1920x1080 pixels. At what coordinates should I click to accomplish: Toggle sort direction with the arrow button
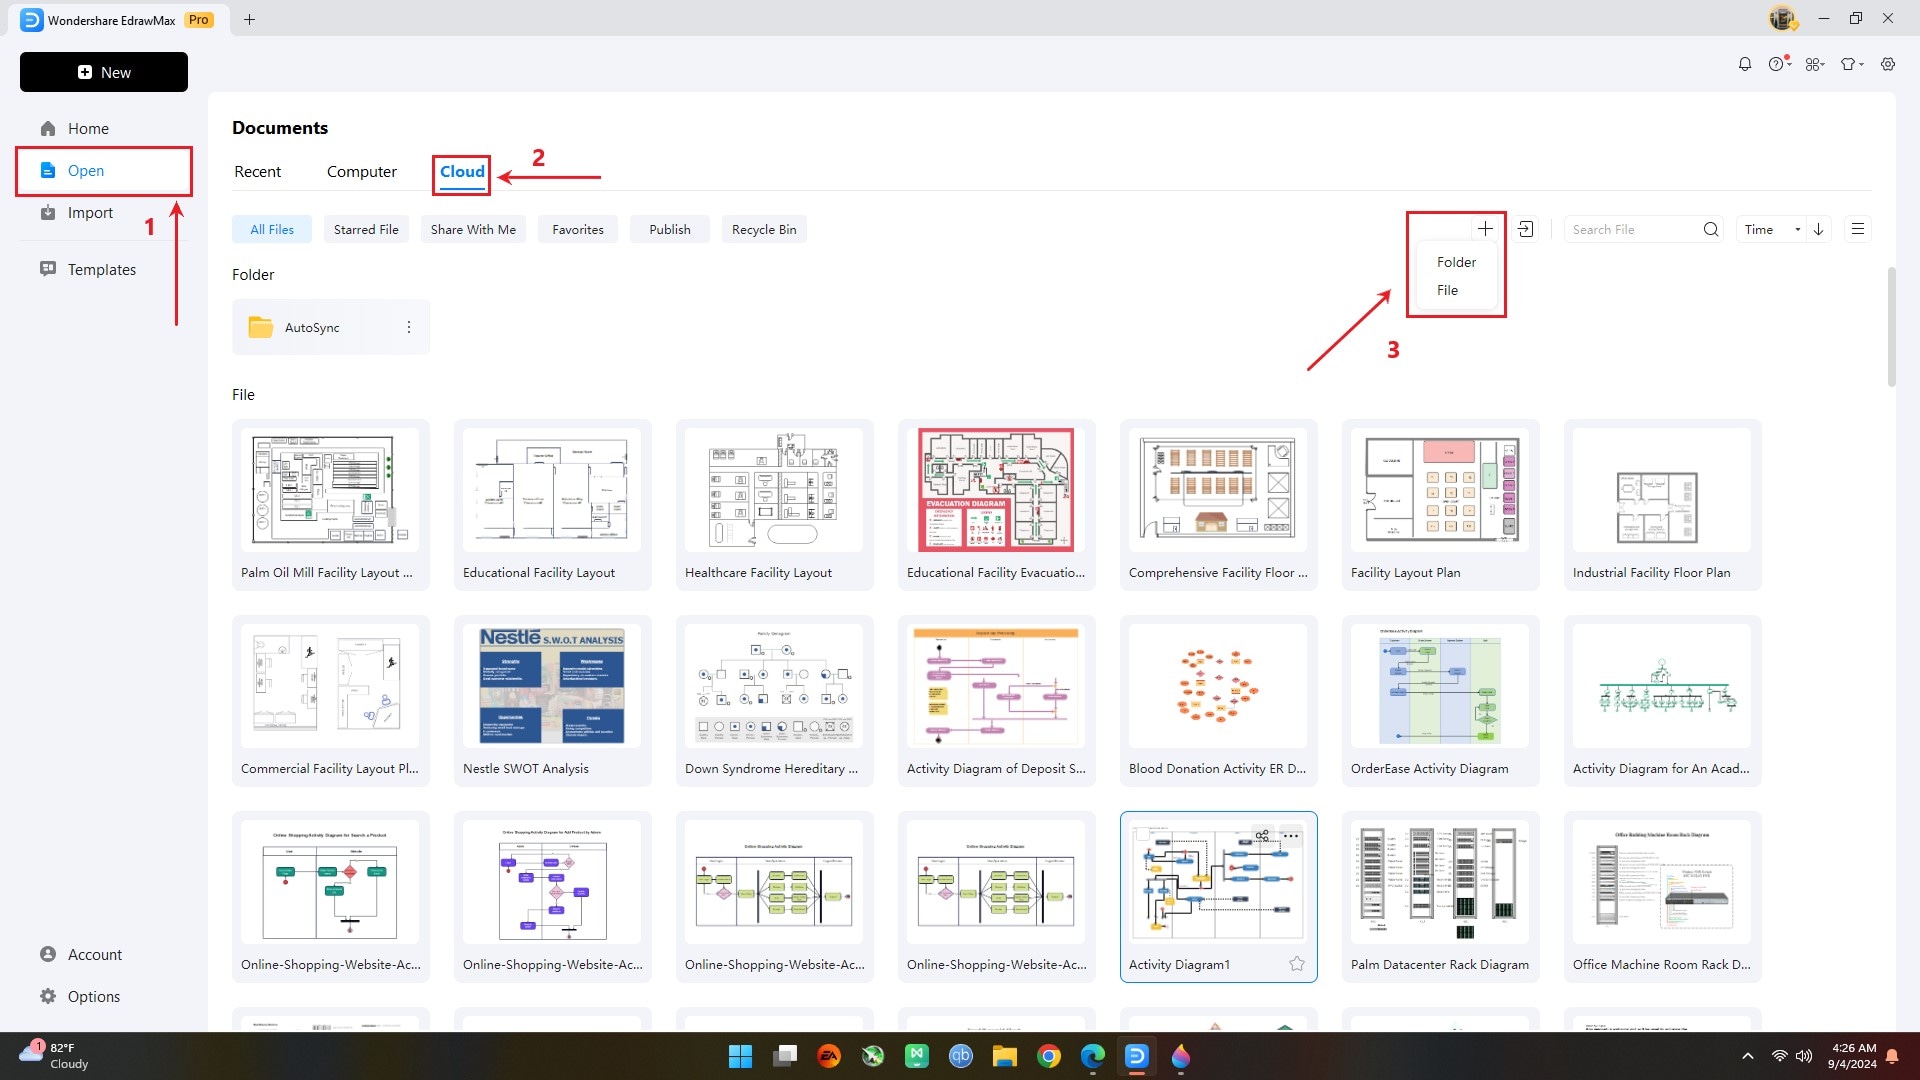pos(1818,229)
